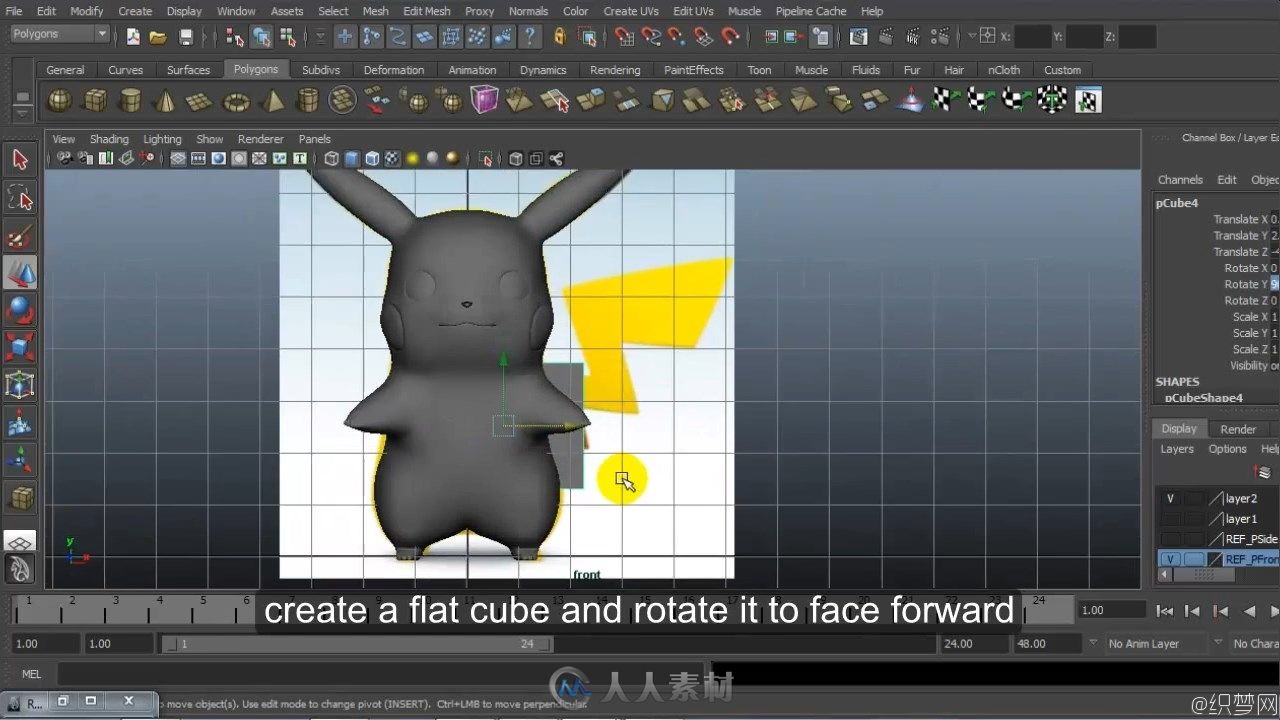Click the time range slider bar
This screenshot has height=720, width=1280.
tap(355, 644)
